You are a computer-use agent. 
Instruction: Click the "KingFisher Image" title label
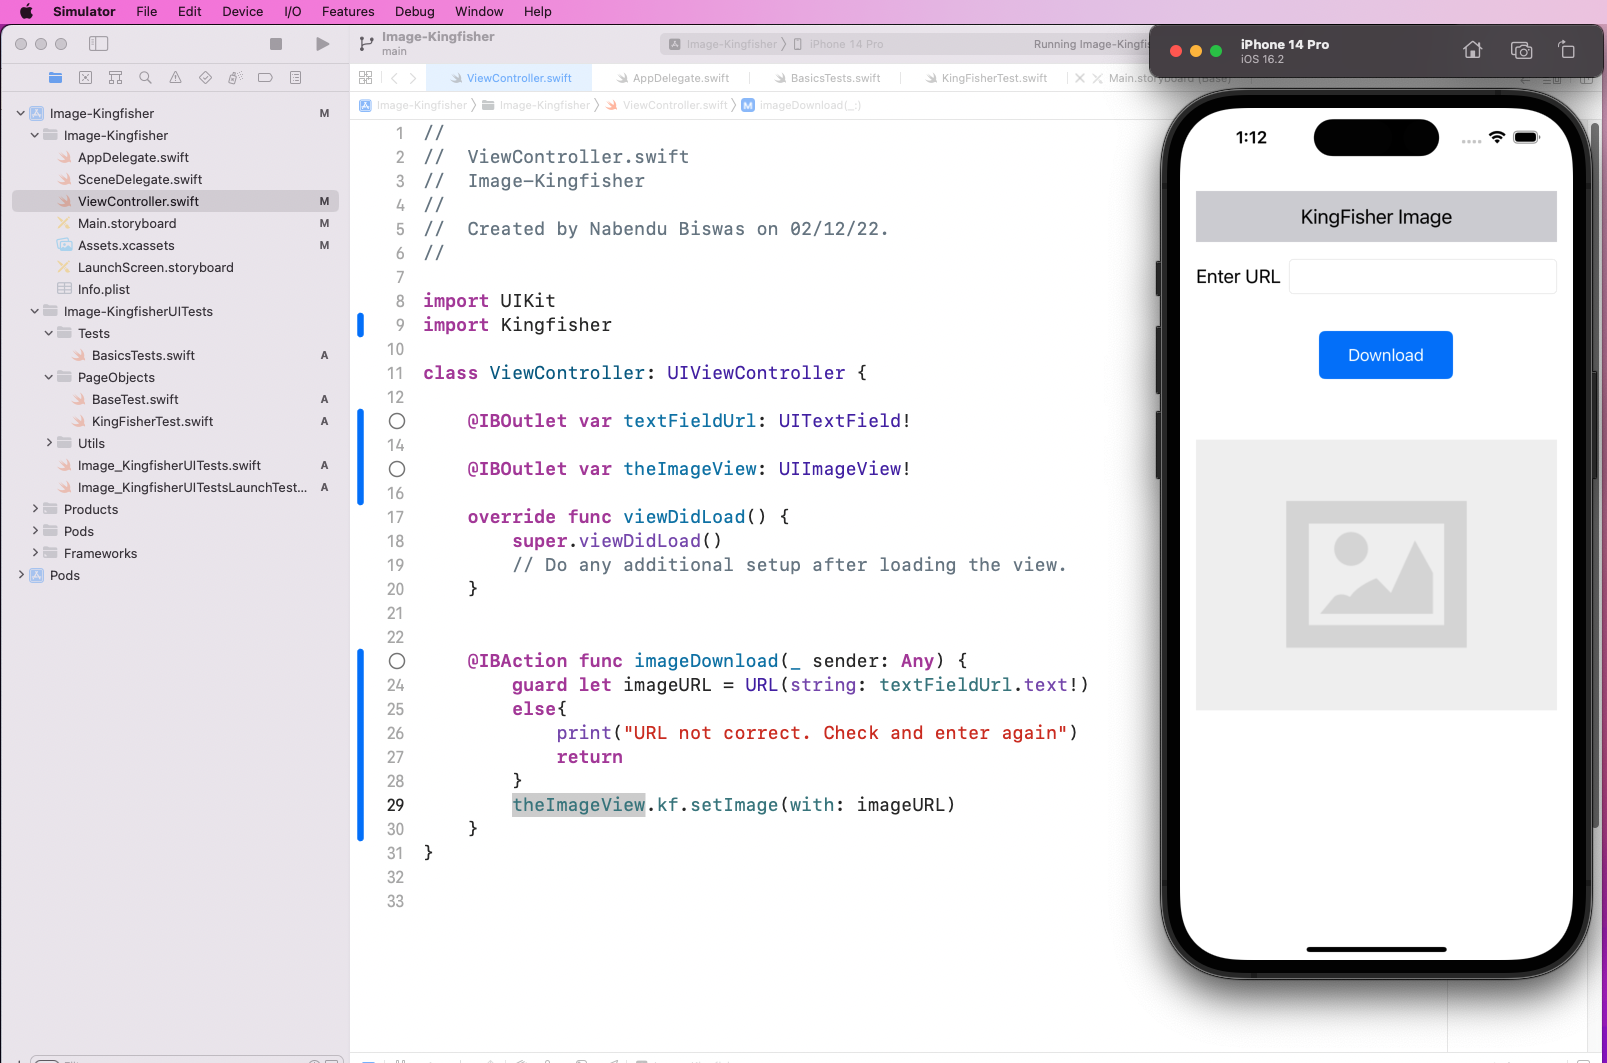[1376, 217]
